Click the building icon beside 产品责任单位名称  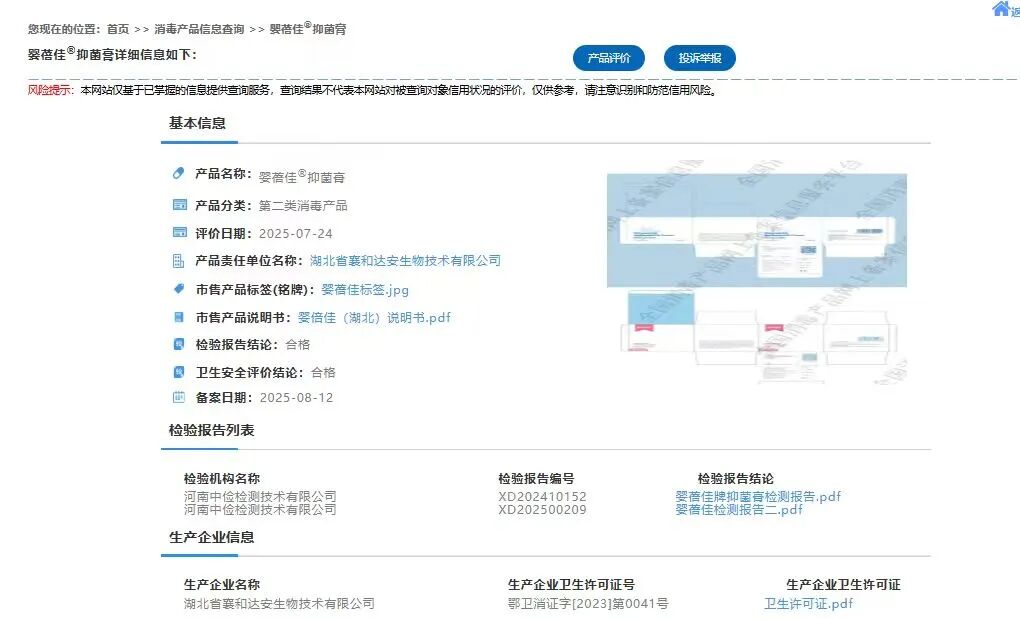179,261
